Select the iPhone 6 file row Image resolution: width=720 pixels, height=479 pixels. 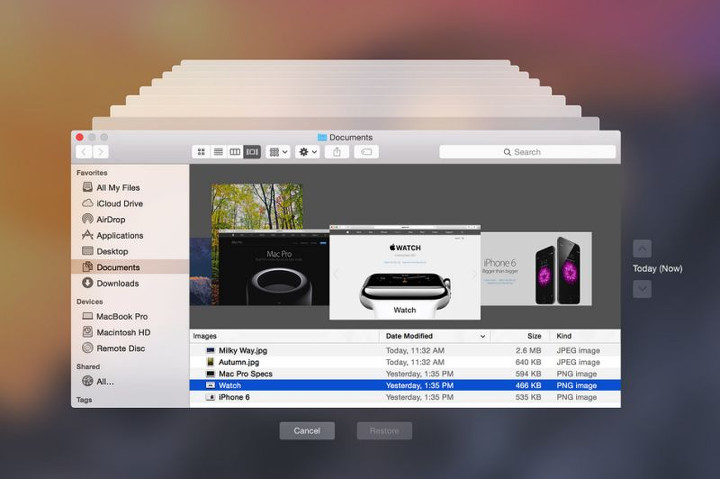(x=405, y=397)
